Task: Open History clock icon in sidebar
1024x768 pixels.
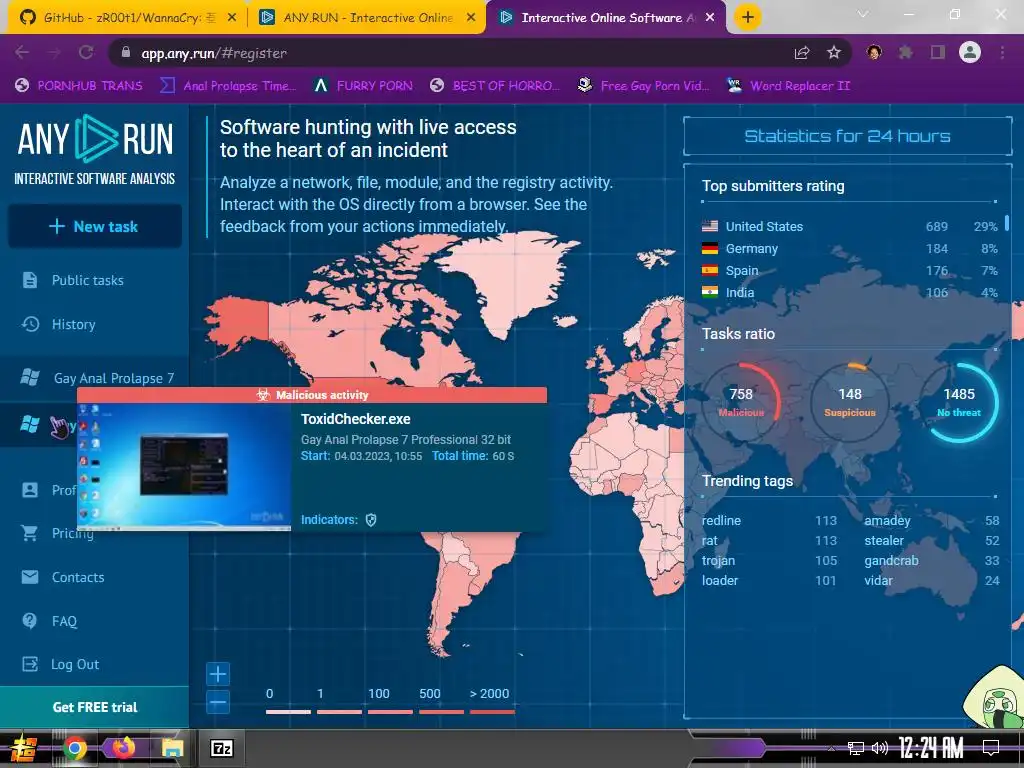Action: click(30, 324)
